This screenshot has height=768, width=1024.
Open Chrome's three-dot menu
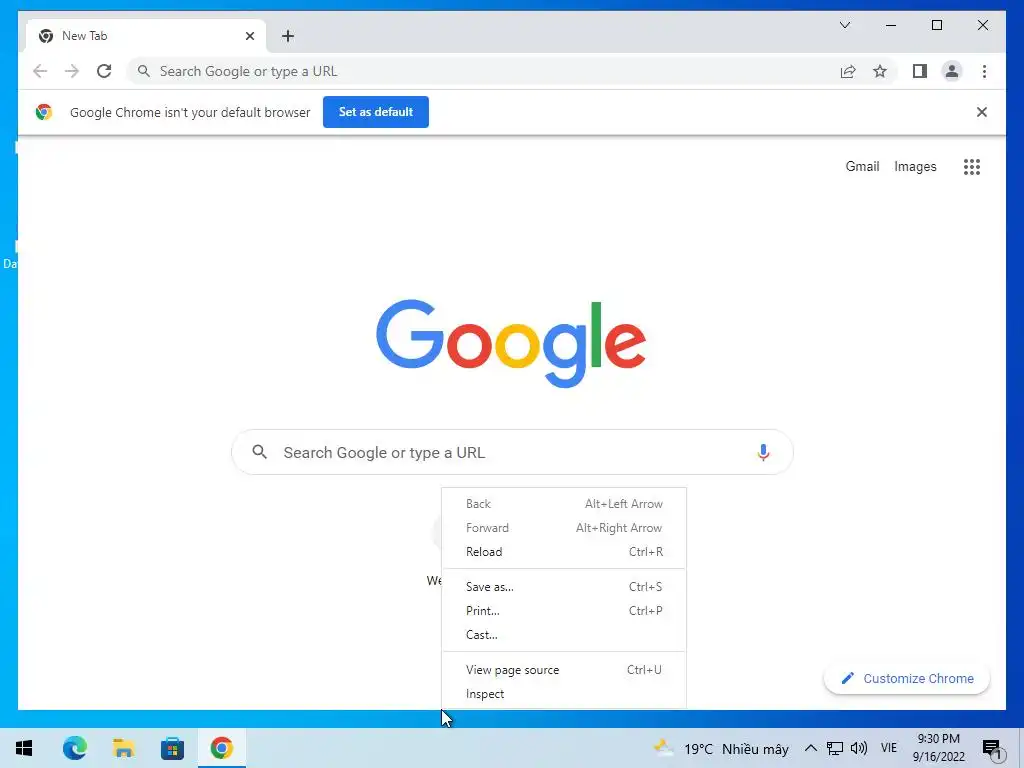(x=984, y=71)
